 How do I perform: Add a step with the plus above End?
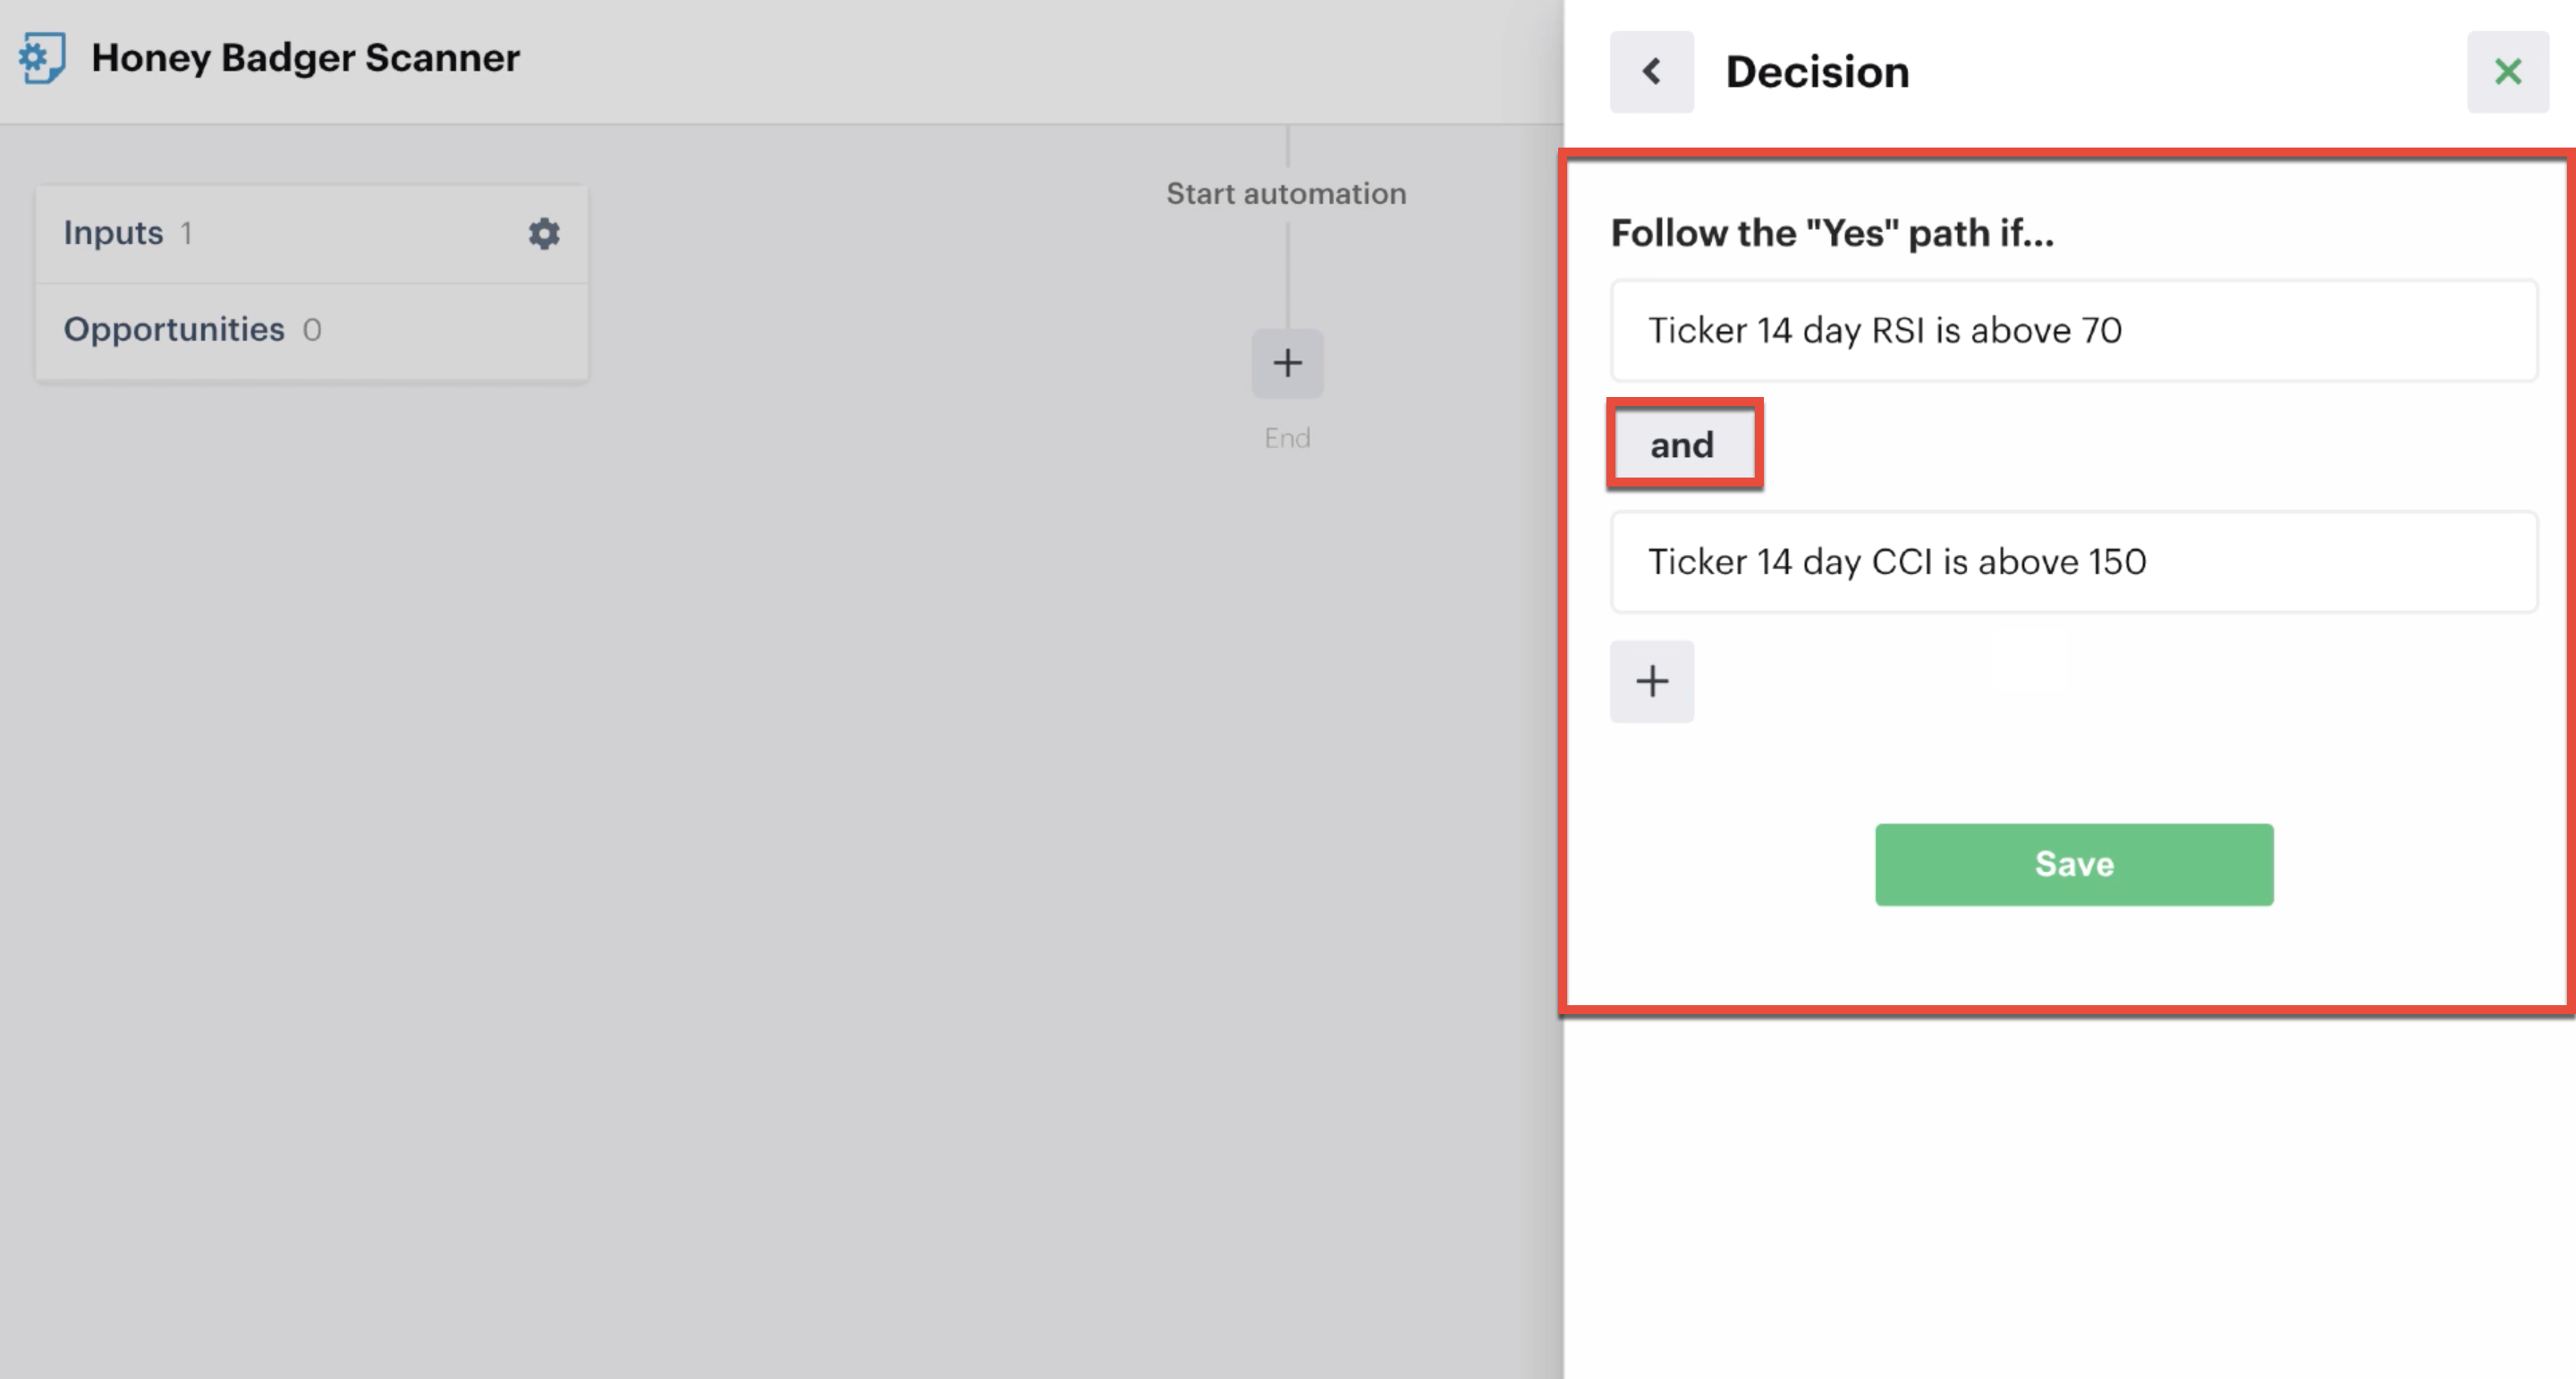[x=1287, y=363]
